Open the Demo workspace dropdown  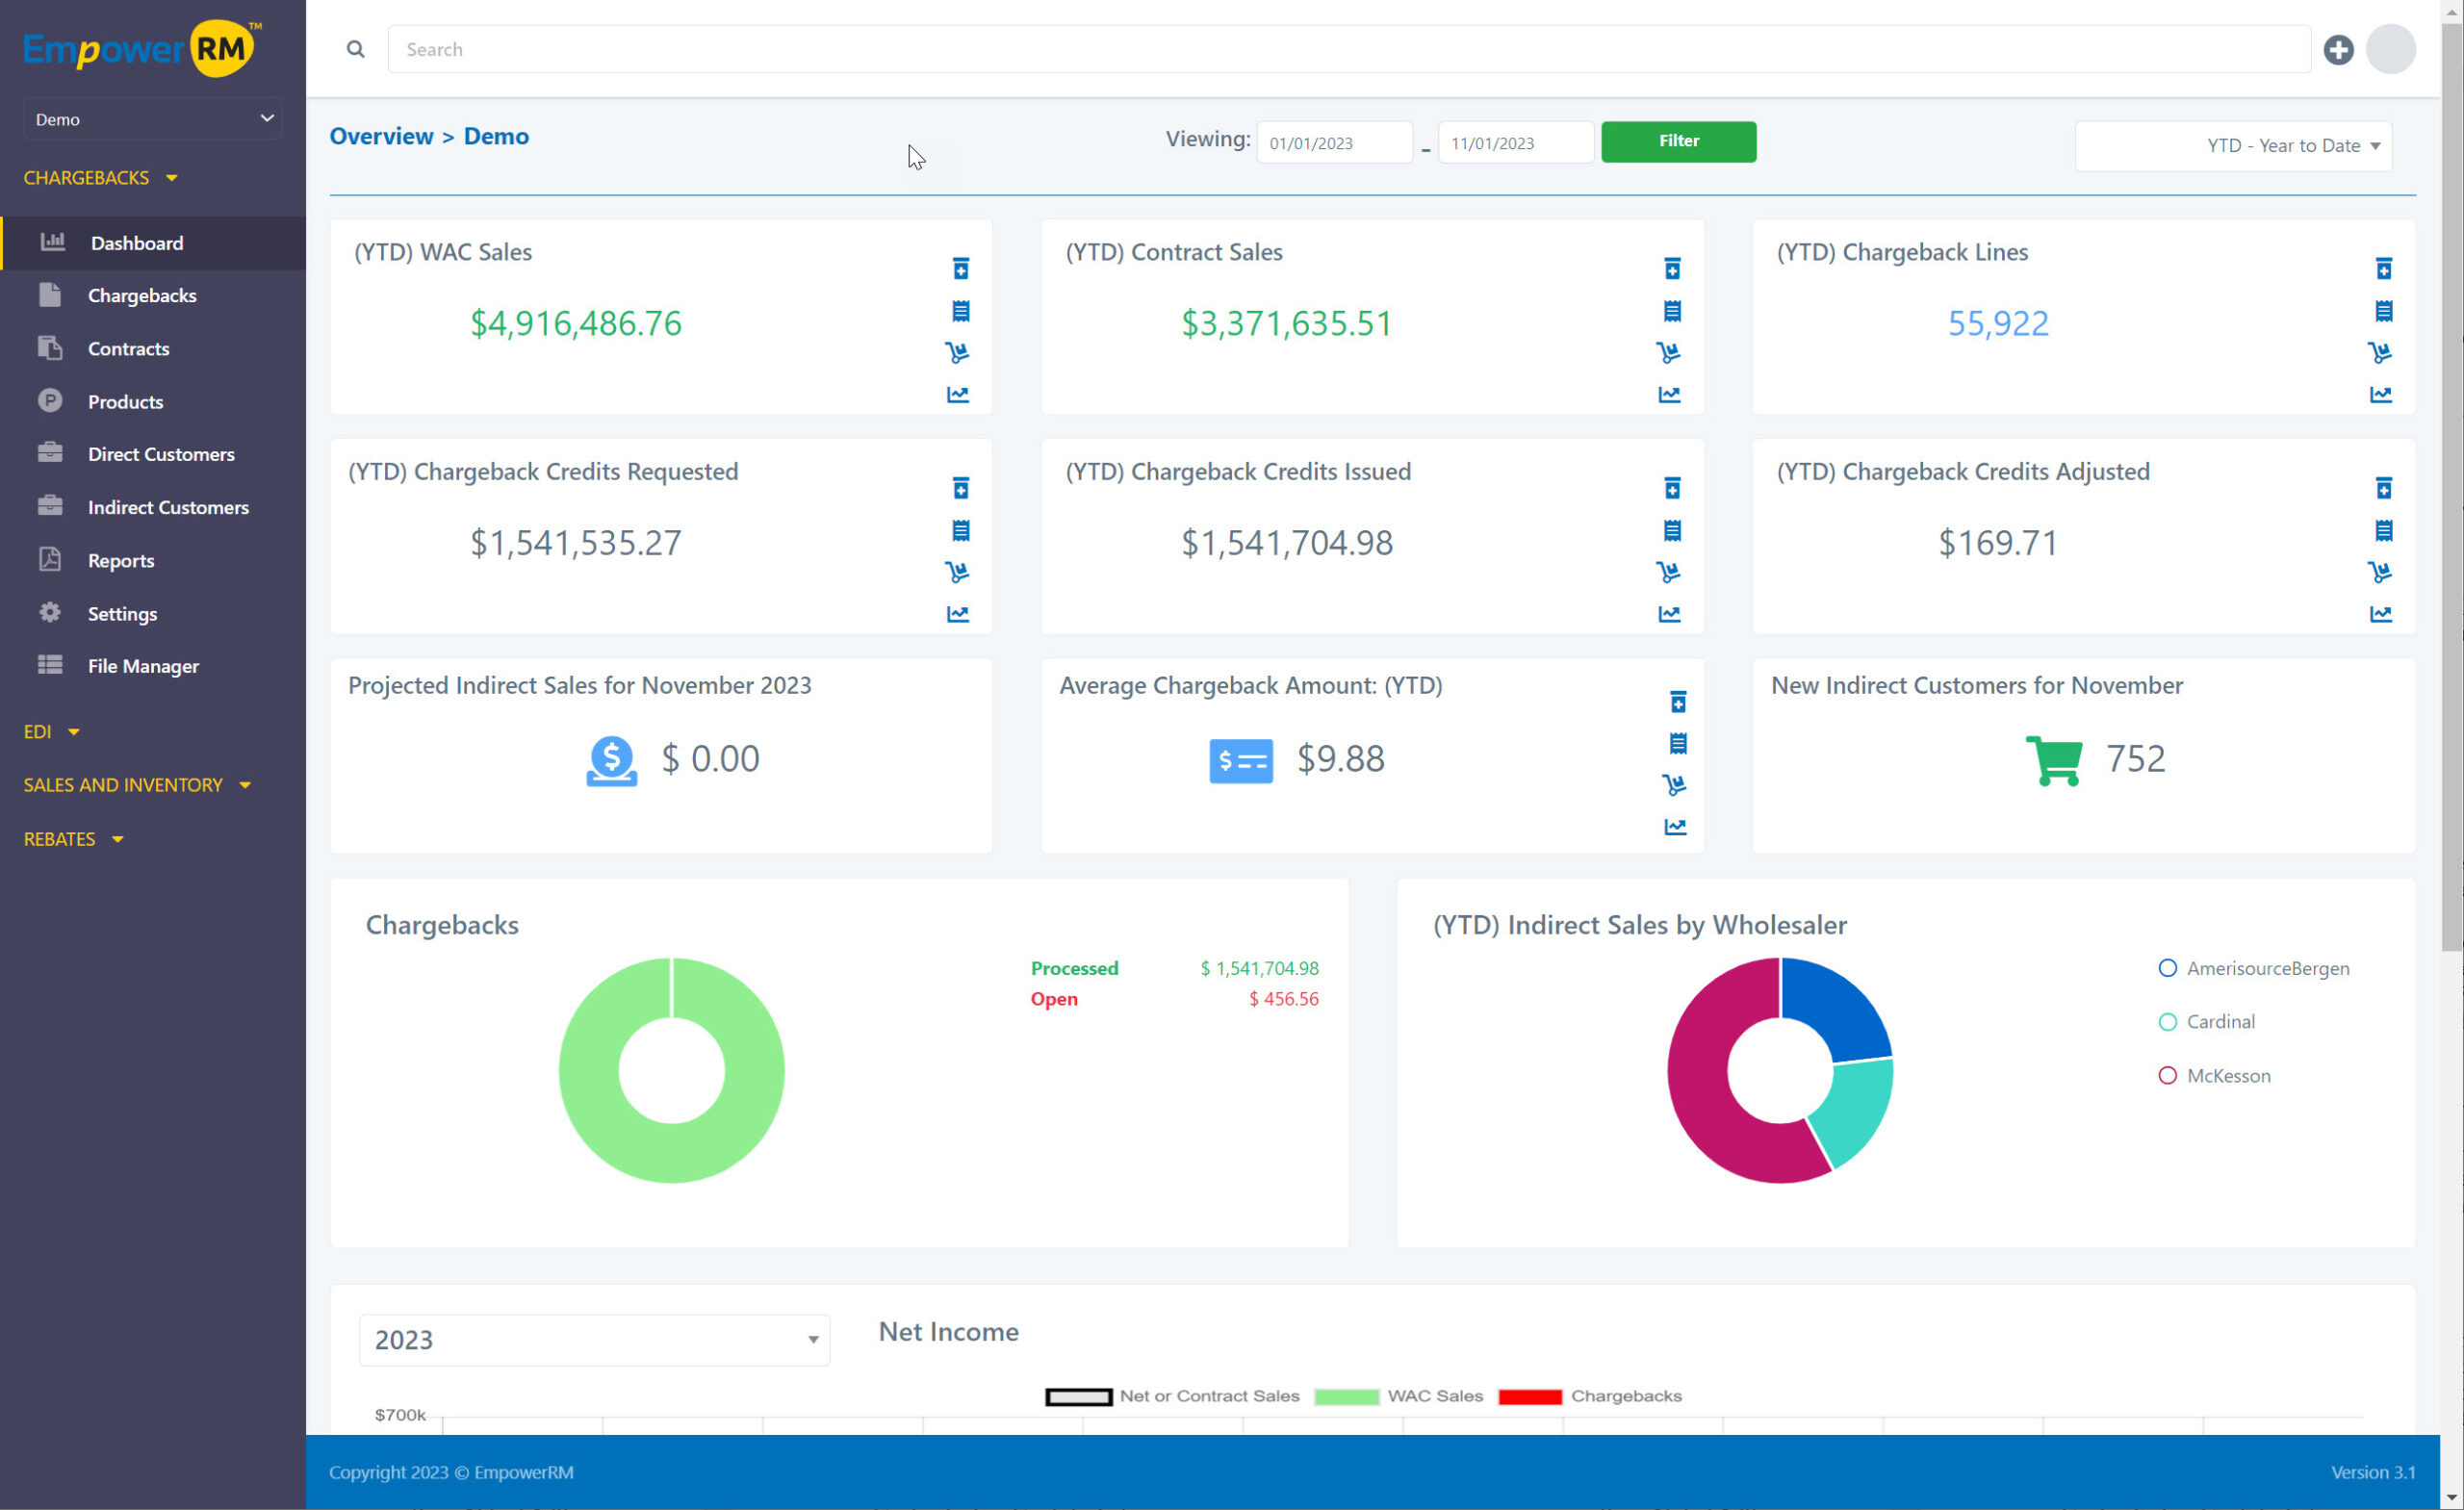tap(152, 118)
